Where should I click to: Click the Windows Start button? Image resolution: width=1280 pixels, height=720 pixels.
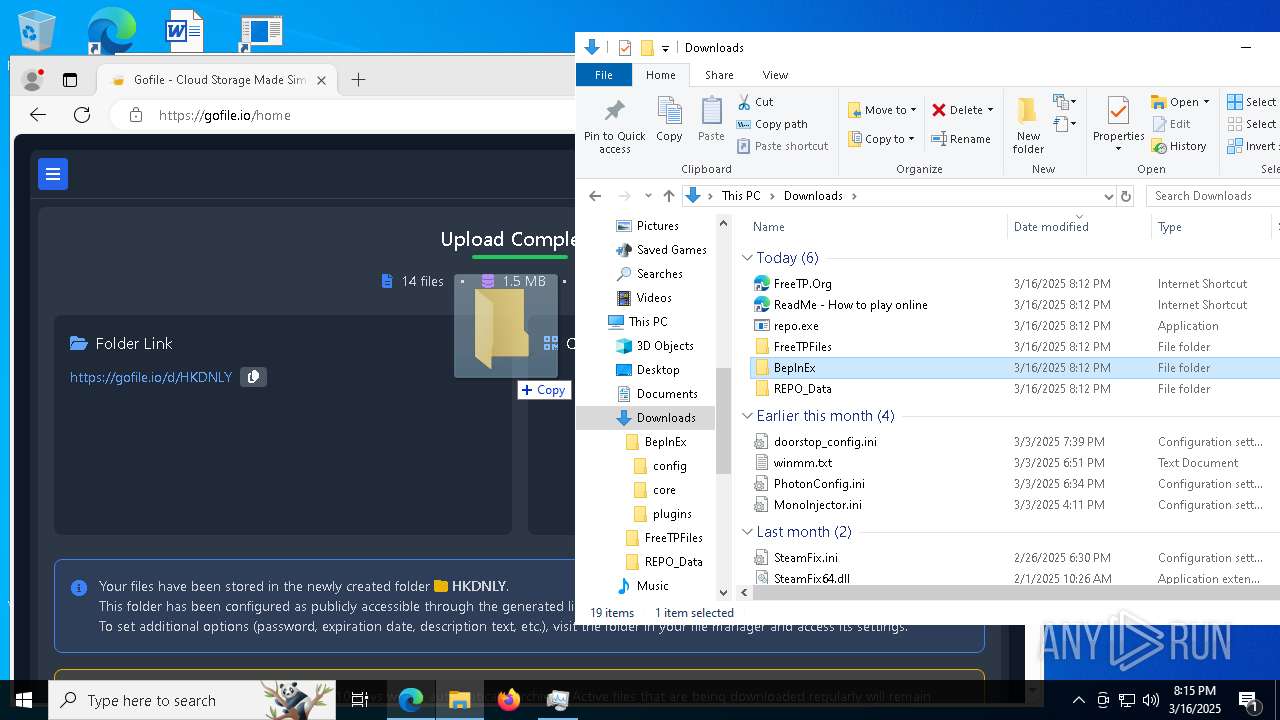[24, 700]
